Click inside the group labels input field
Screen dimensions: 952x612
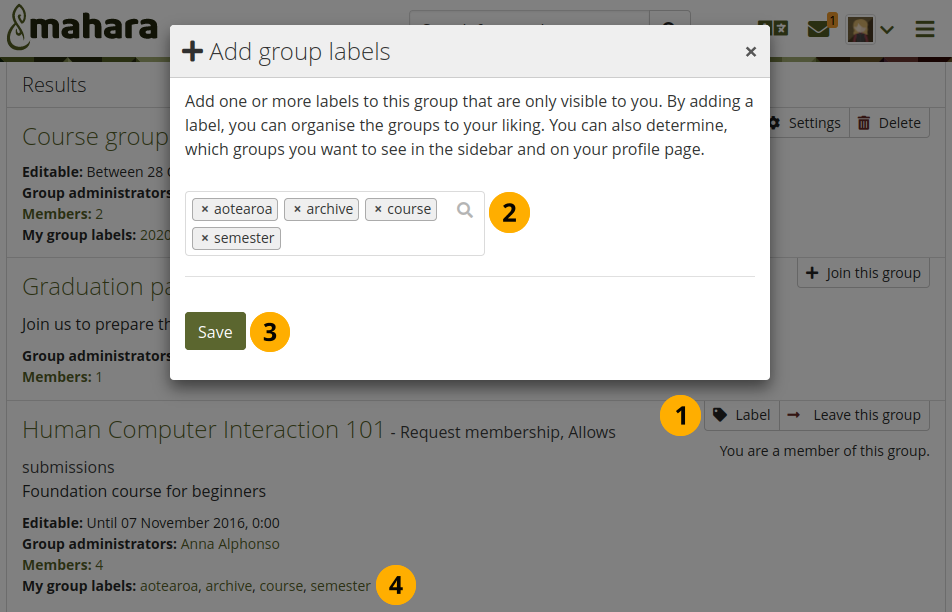(x=360, y=238)
